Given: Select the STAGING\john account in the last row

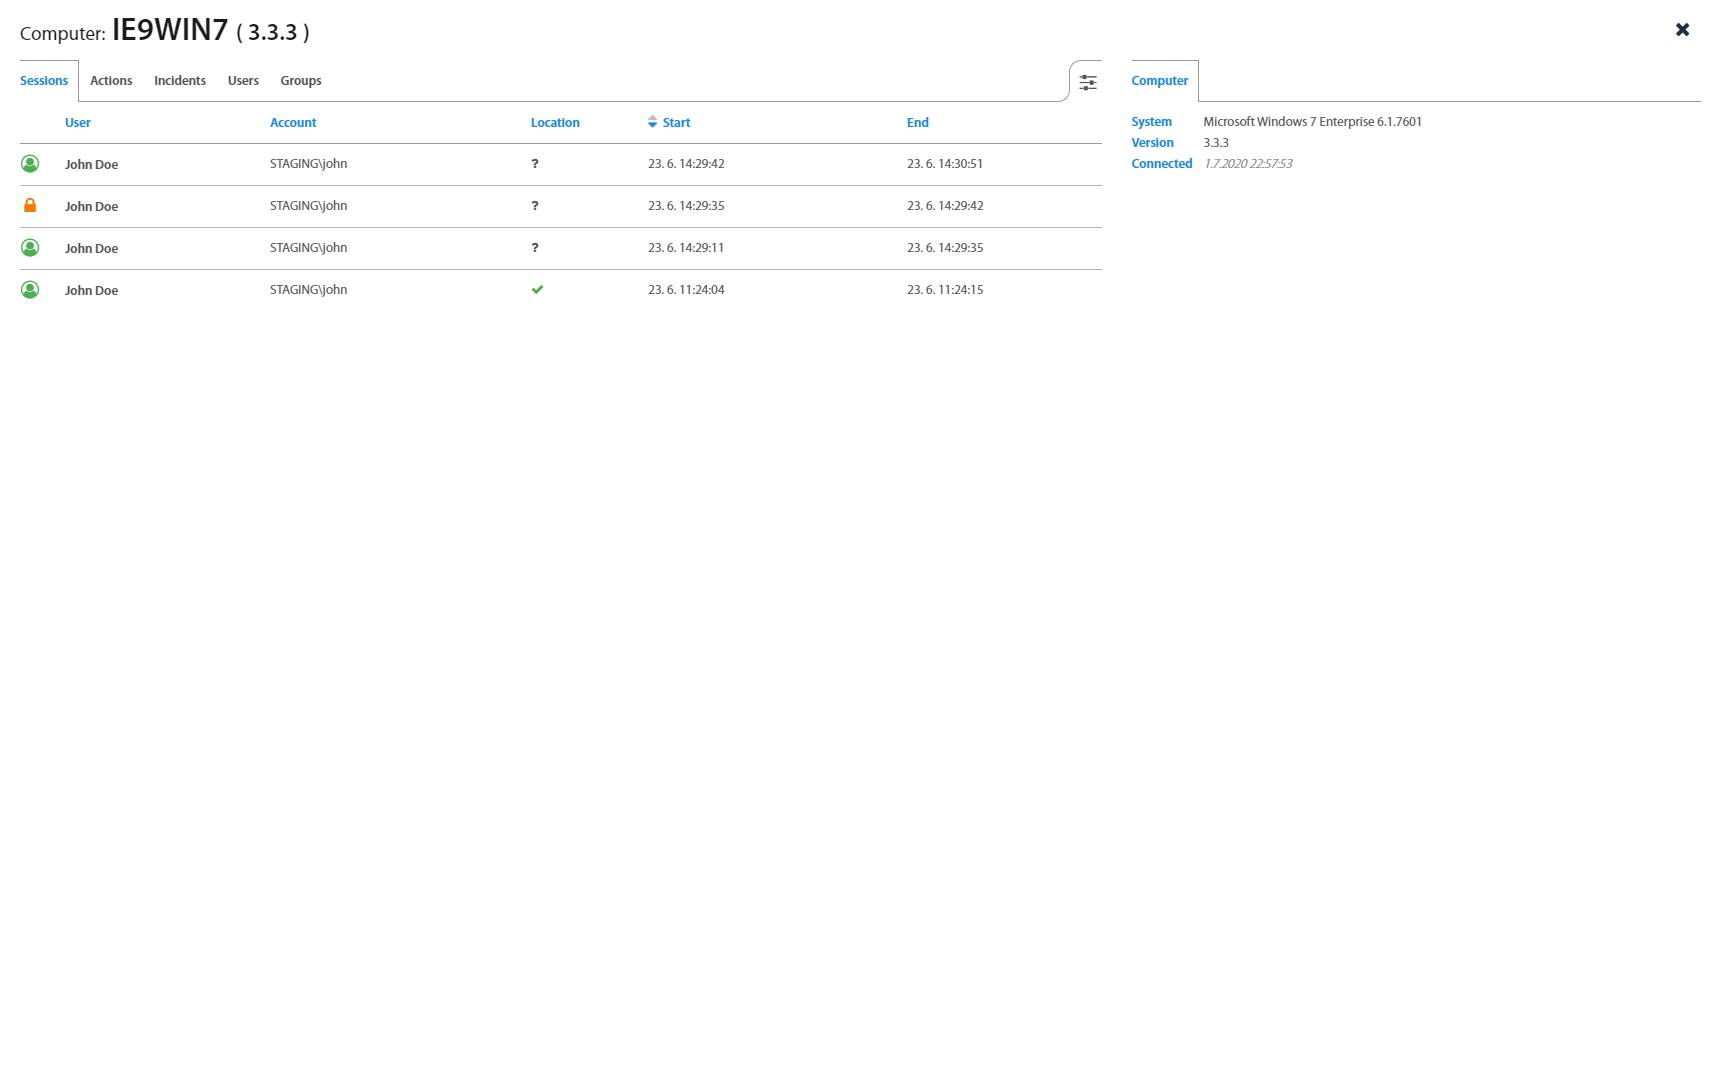Looking at the screenshot, I should (308, 290).
